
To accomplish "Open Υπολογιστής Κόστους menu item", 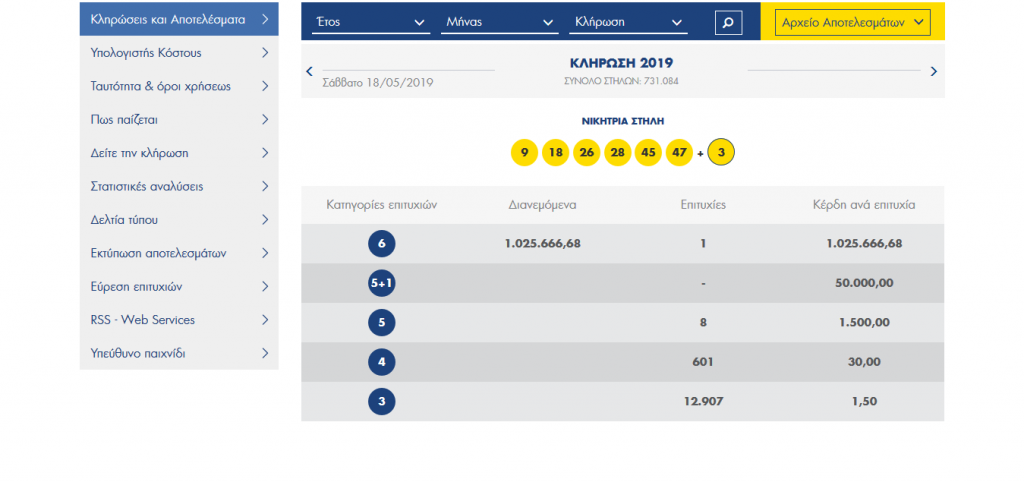I will tap(179, 52).
